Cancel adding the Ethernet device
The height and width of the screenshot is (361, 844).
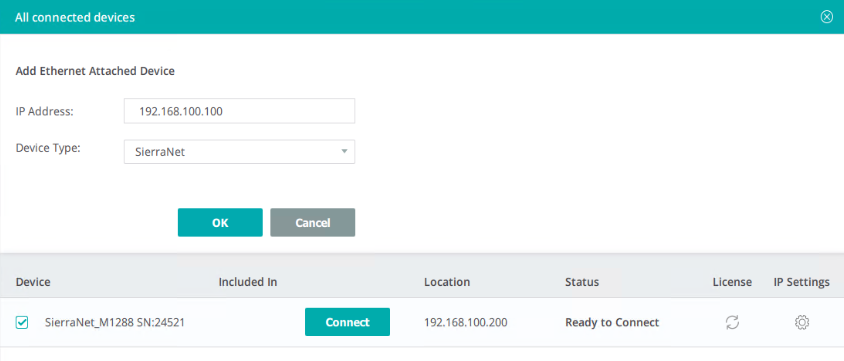coord(312,222)
